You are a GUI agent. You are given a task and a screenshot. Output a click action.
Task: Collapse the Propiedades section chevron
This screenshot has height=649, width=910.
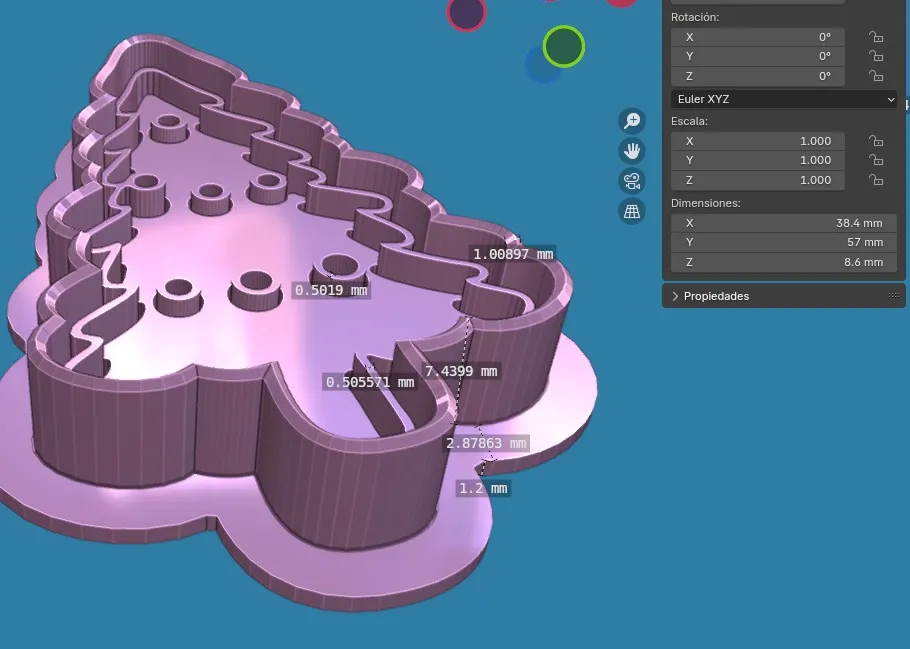[x=675, y=295]
